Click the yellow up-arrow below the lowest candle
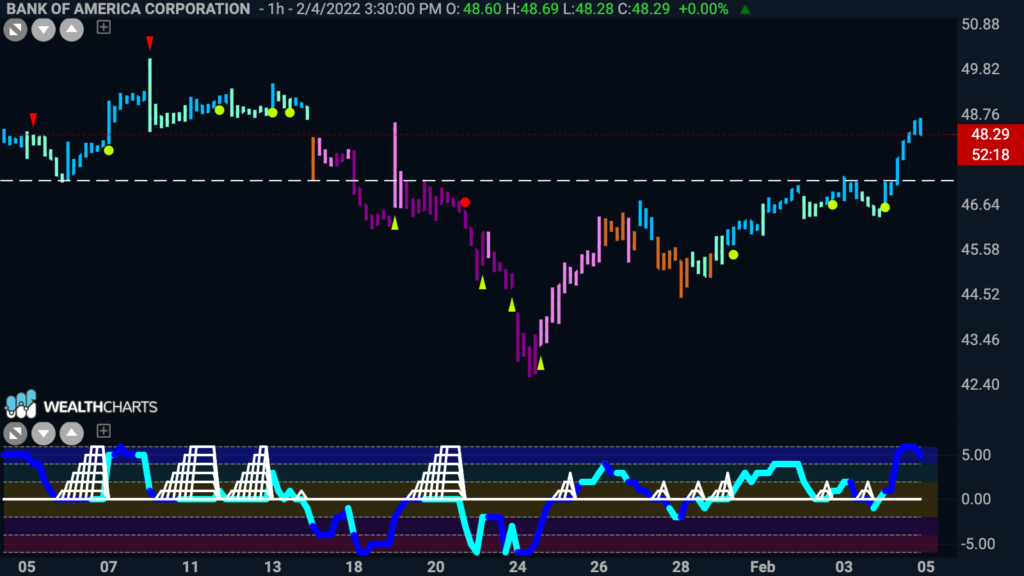 [x=540, y=363]
